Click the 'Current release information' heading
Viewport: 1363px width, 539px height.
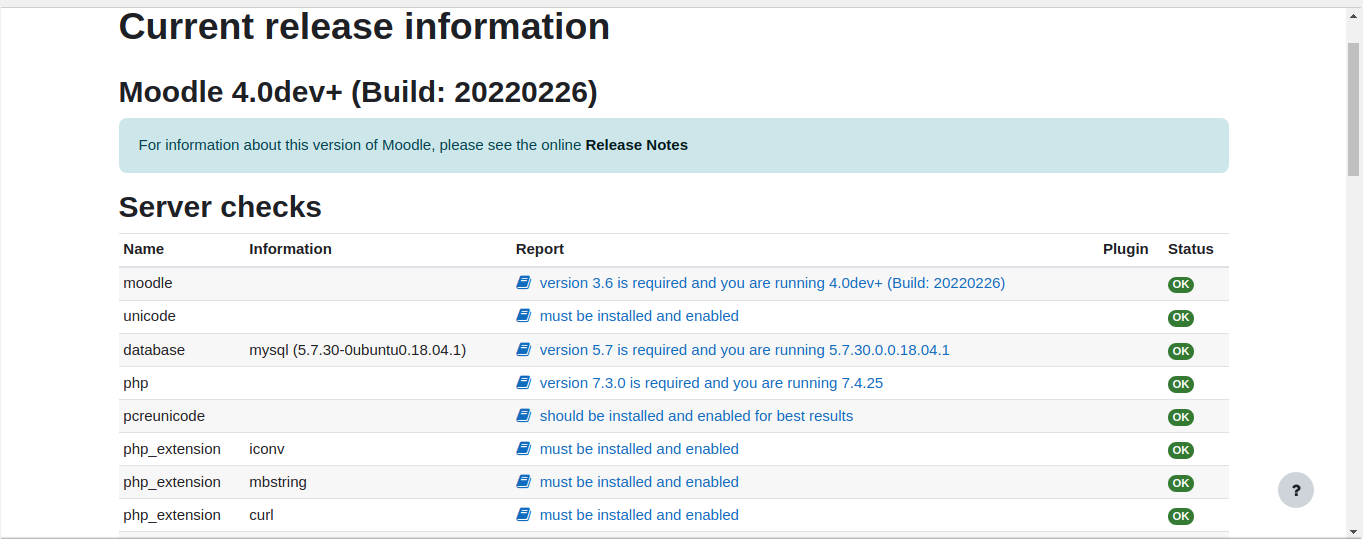point(364,26)
